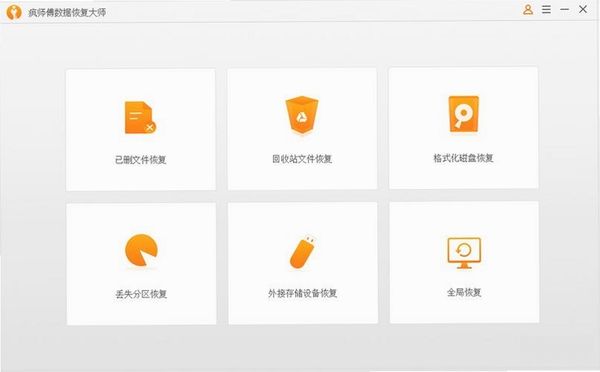Screen dimensions: 600x372
Task: Select the 格式化磁盘恢复 label
Action: (x=463, y=158)
